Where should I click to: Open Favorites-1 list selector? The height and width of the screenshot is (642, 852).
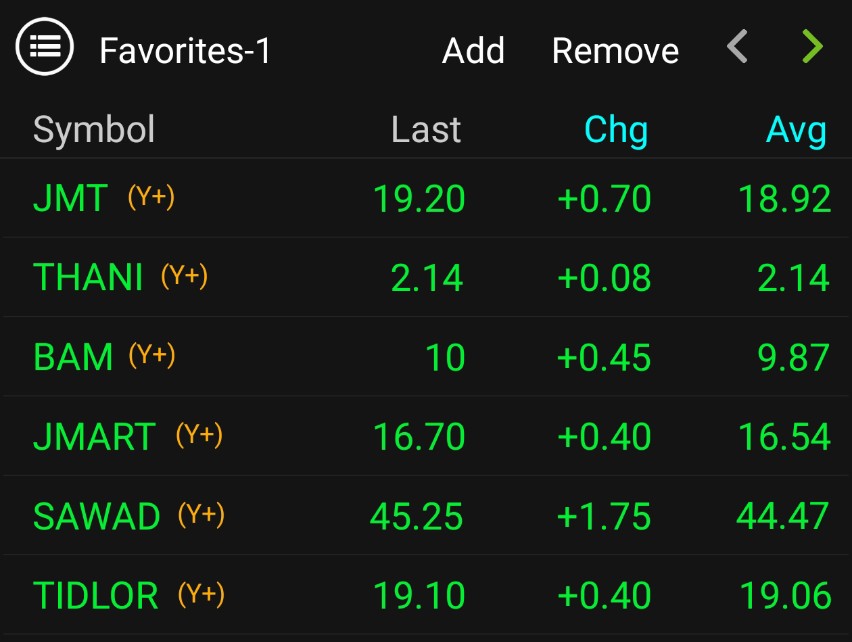(185, 51)
